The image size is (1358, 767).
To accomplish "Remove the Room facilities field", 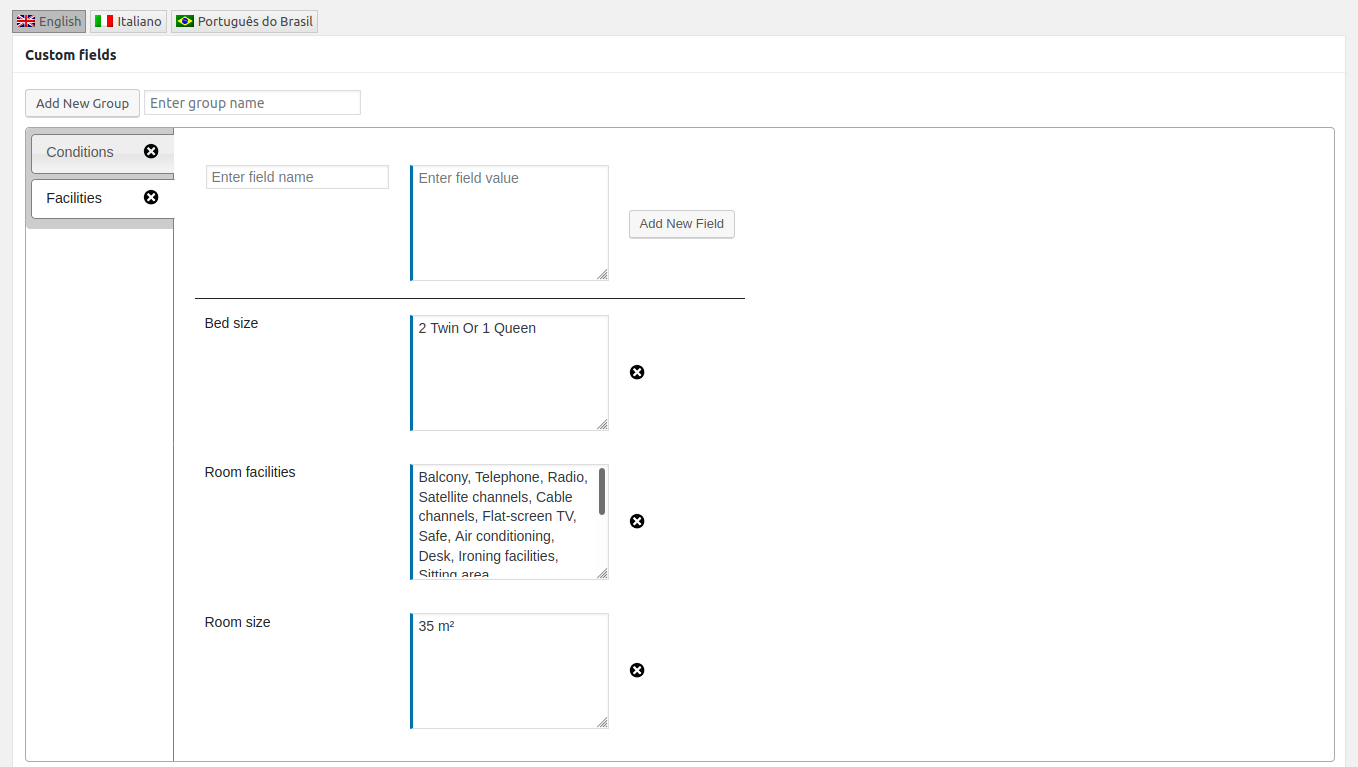I will [637, 522].
